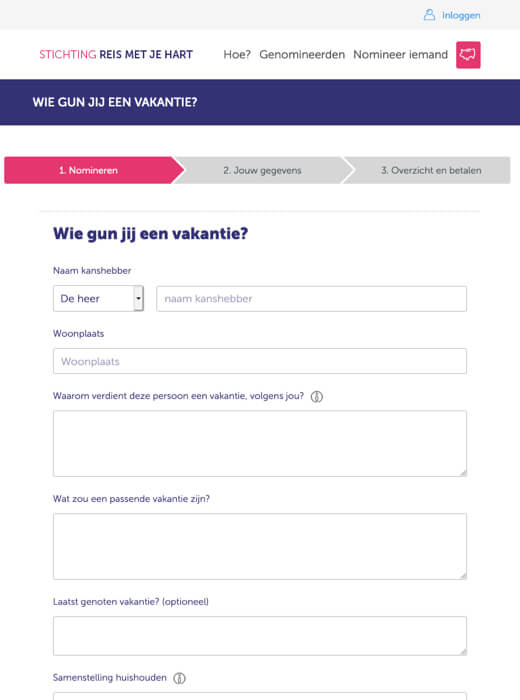Viewport: 520px width, 700px height.
Task: Select step 3. Overzicht en betalen
Action: point(431,170)
